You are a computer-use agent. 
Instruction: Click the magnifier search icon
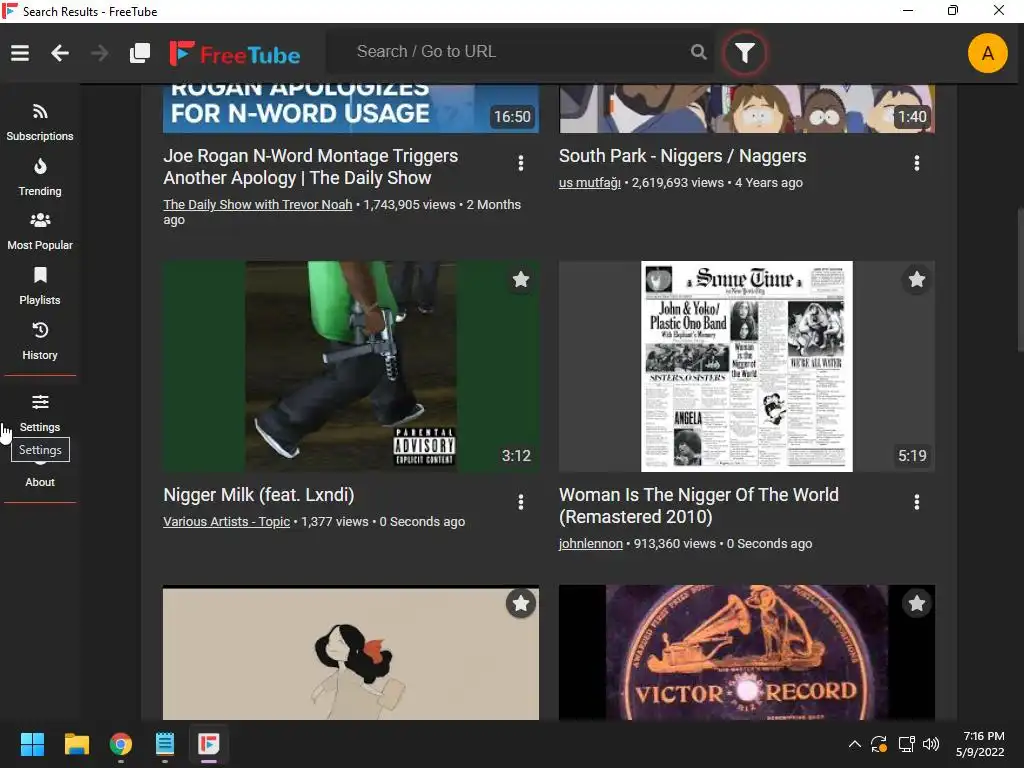point(698,52)
